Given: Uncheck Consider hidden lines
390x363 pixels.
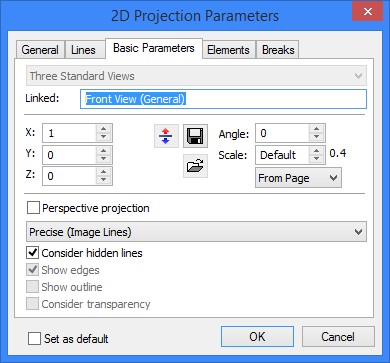Looking at the screenshot, I should (33, 253).
